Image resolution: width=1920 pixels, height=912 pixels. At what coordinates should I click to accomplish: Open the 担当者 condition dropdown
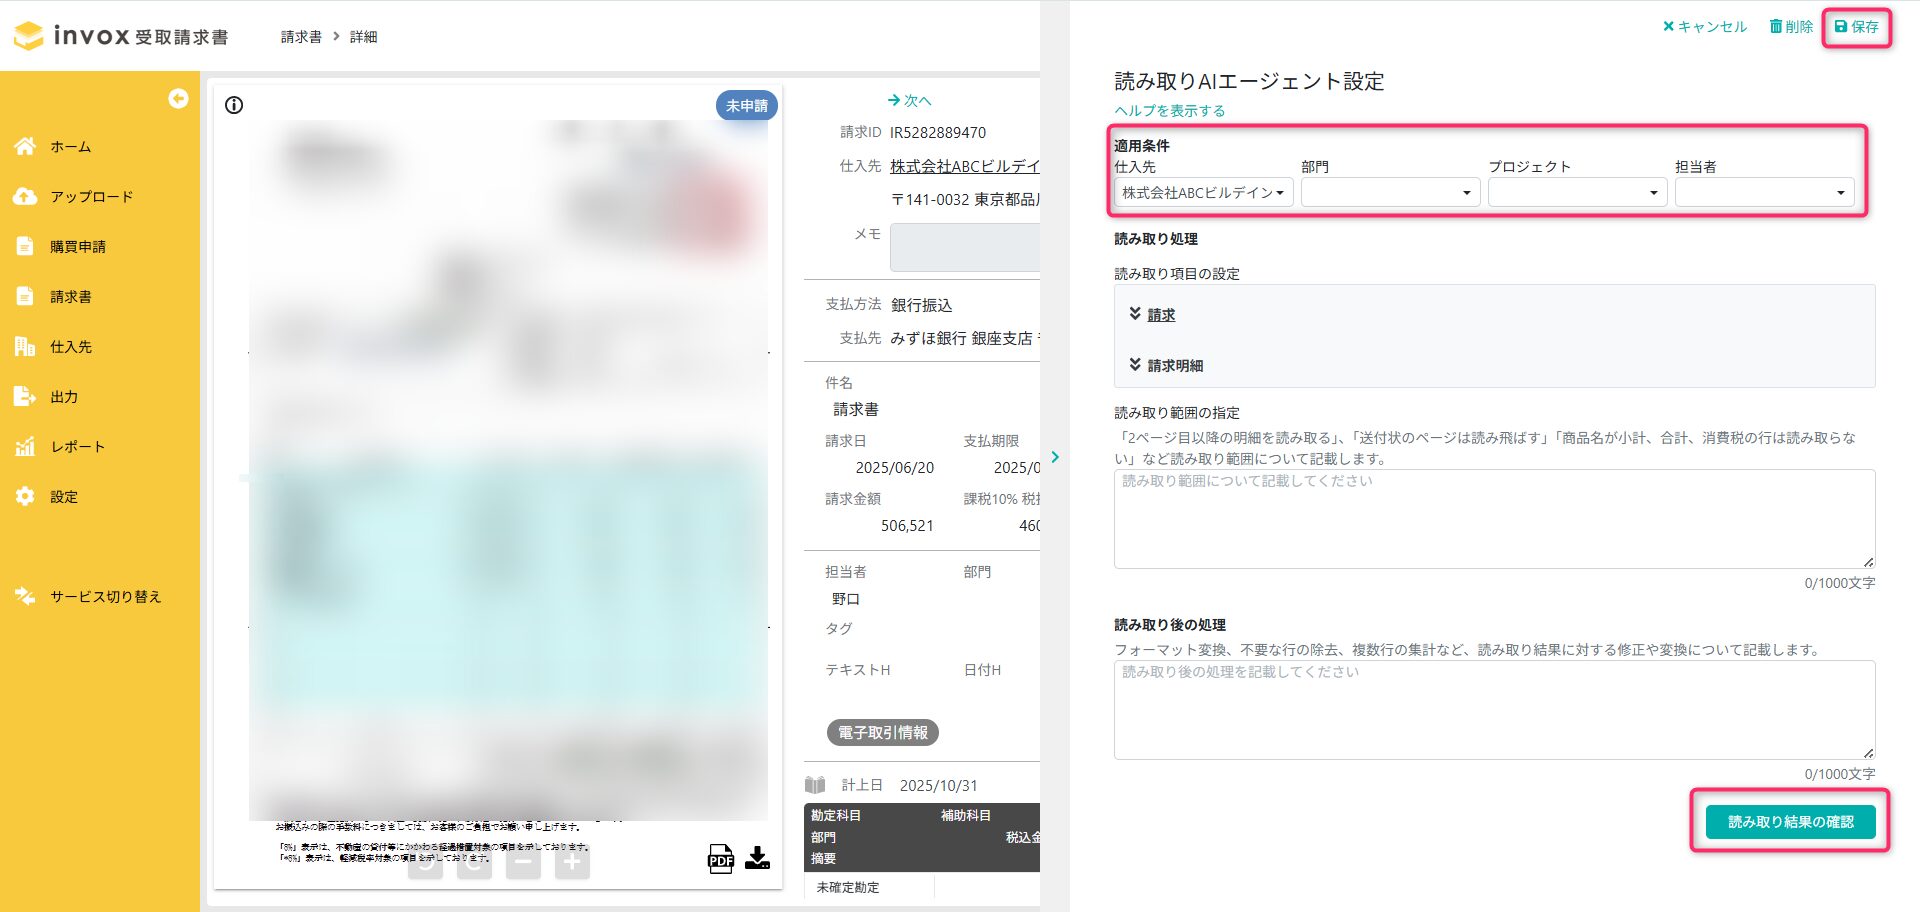[x=1764, y=192]
